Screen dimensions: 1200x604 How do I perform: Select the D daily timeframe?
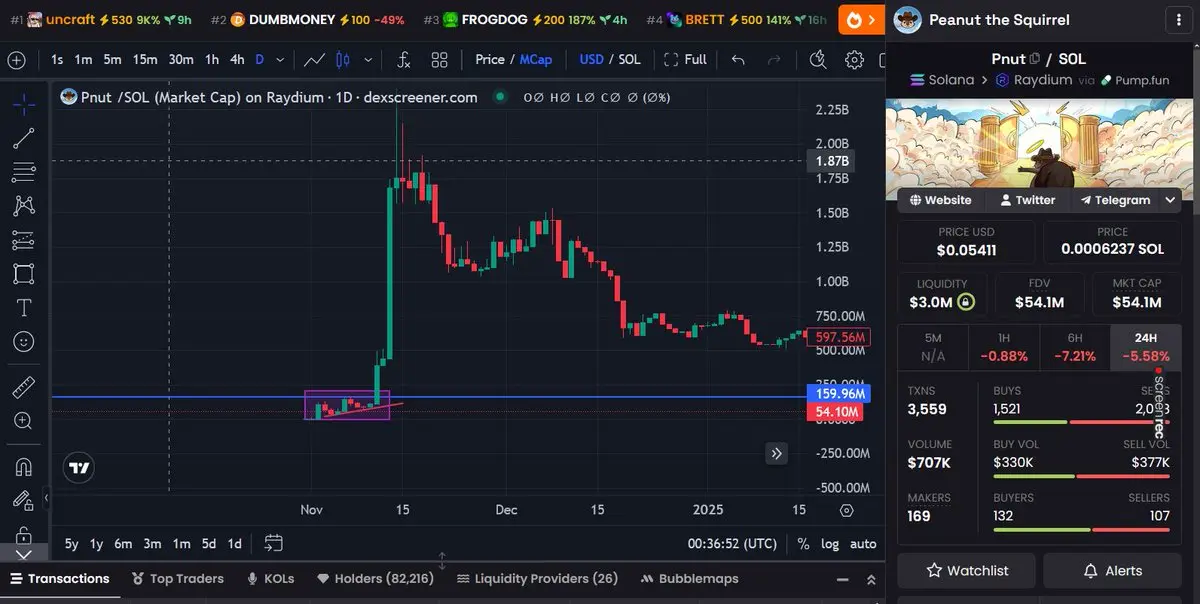click(x=260, y=60)
